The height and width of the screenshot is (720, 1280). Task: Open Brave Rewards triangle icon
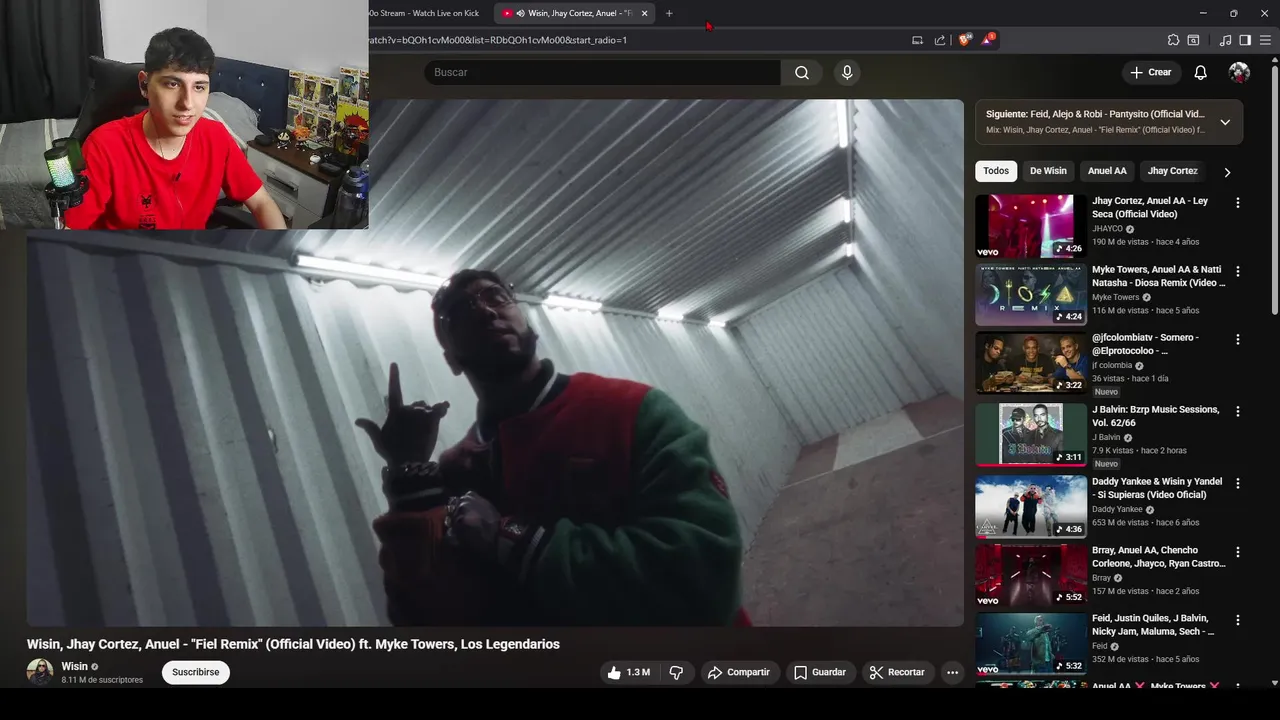(988, 40)
